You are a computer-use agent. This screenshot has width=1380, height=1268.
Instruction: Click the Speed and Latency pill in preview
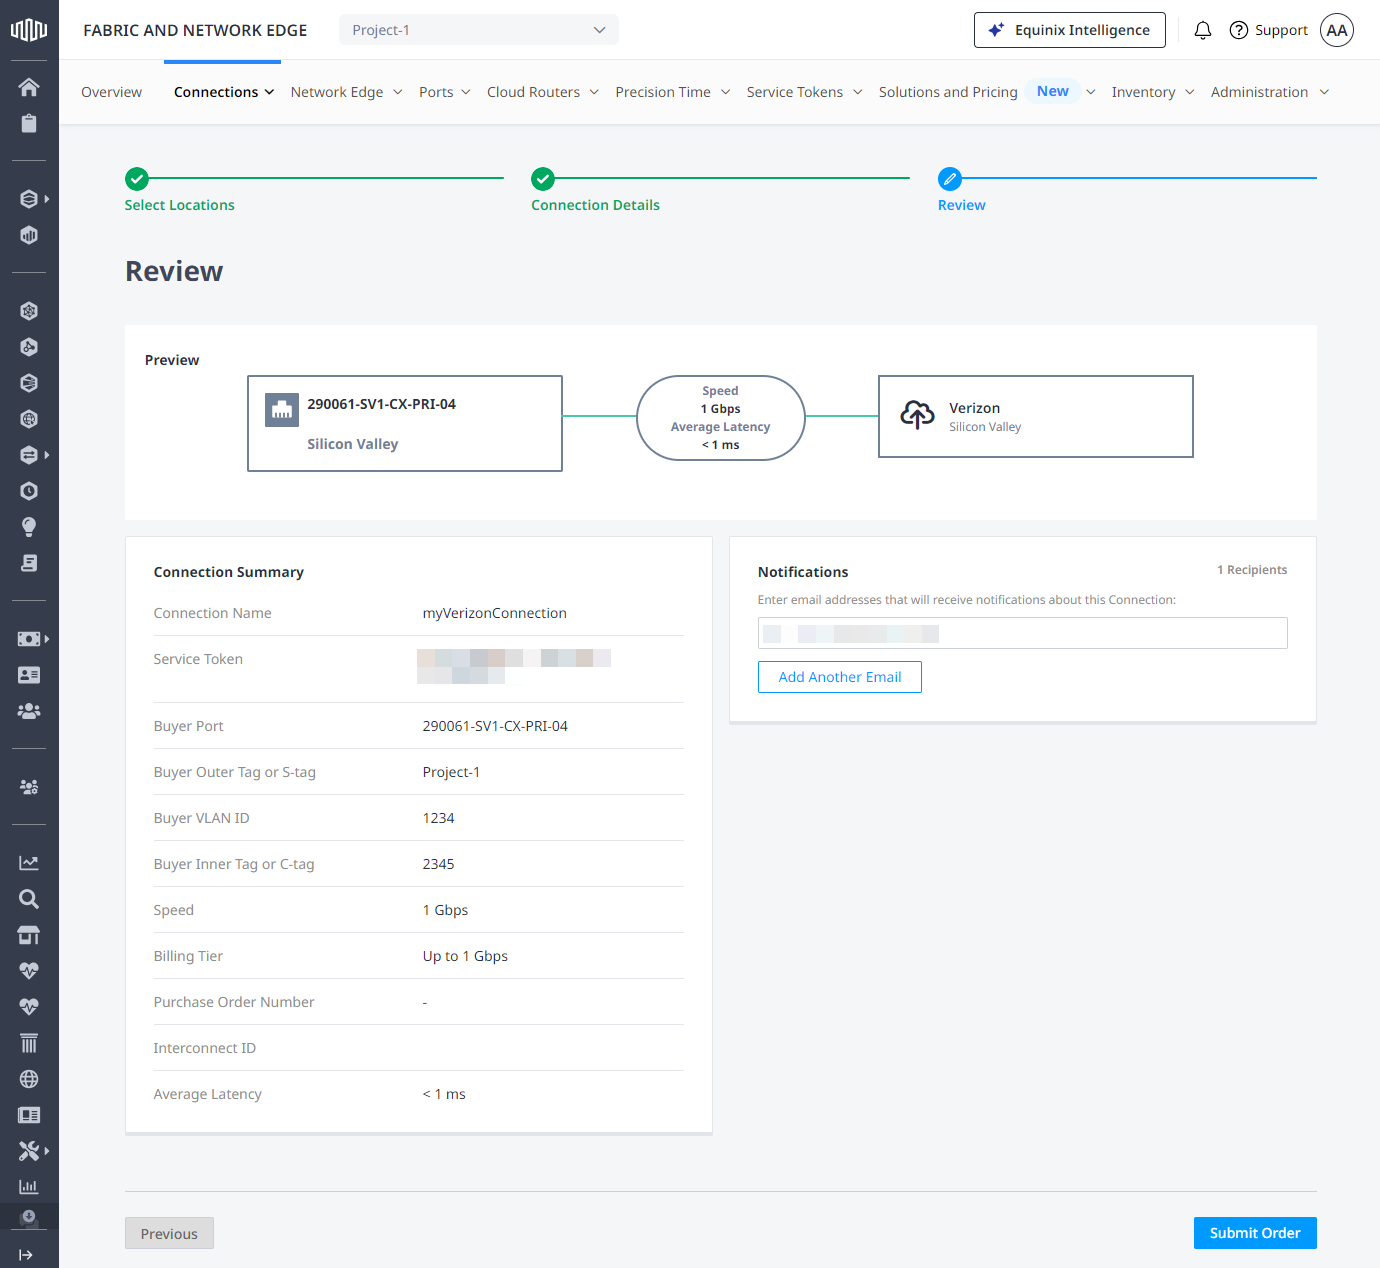720,418
